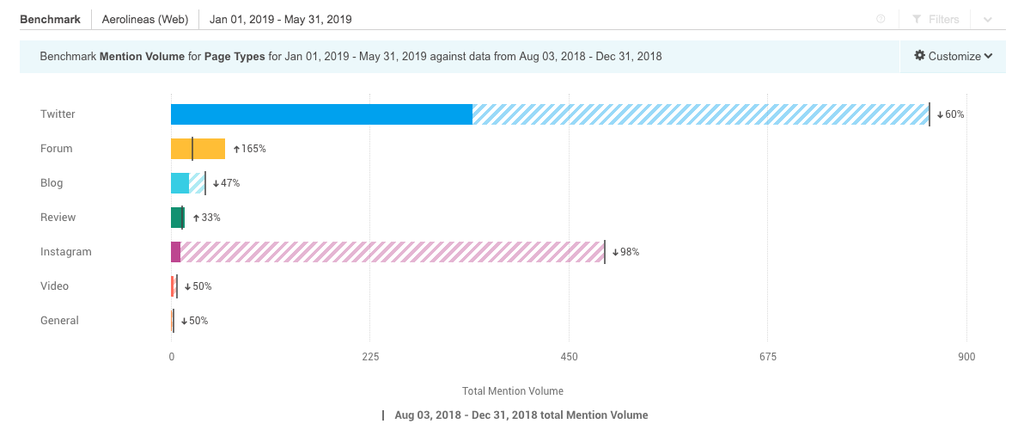Open the Customize dropdown menu

click(953, 56)
